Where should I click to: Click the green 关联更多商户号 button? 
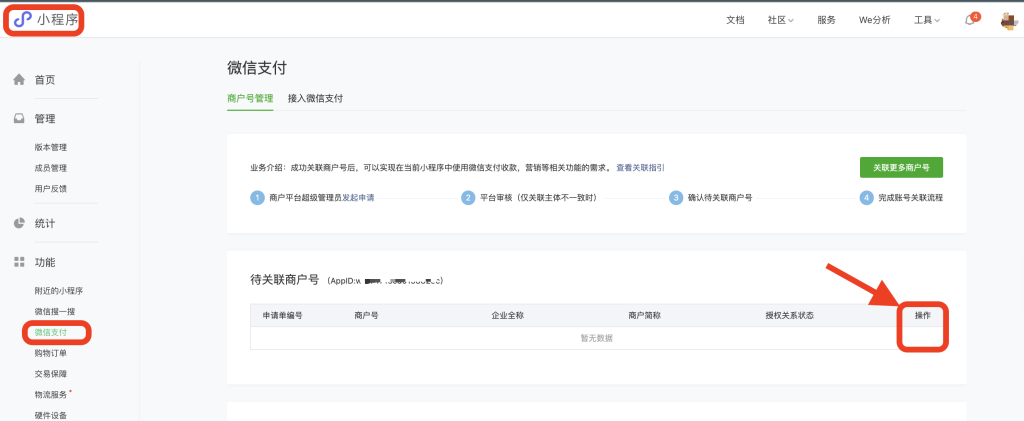901,167
